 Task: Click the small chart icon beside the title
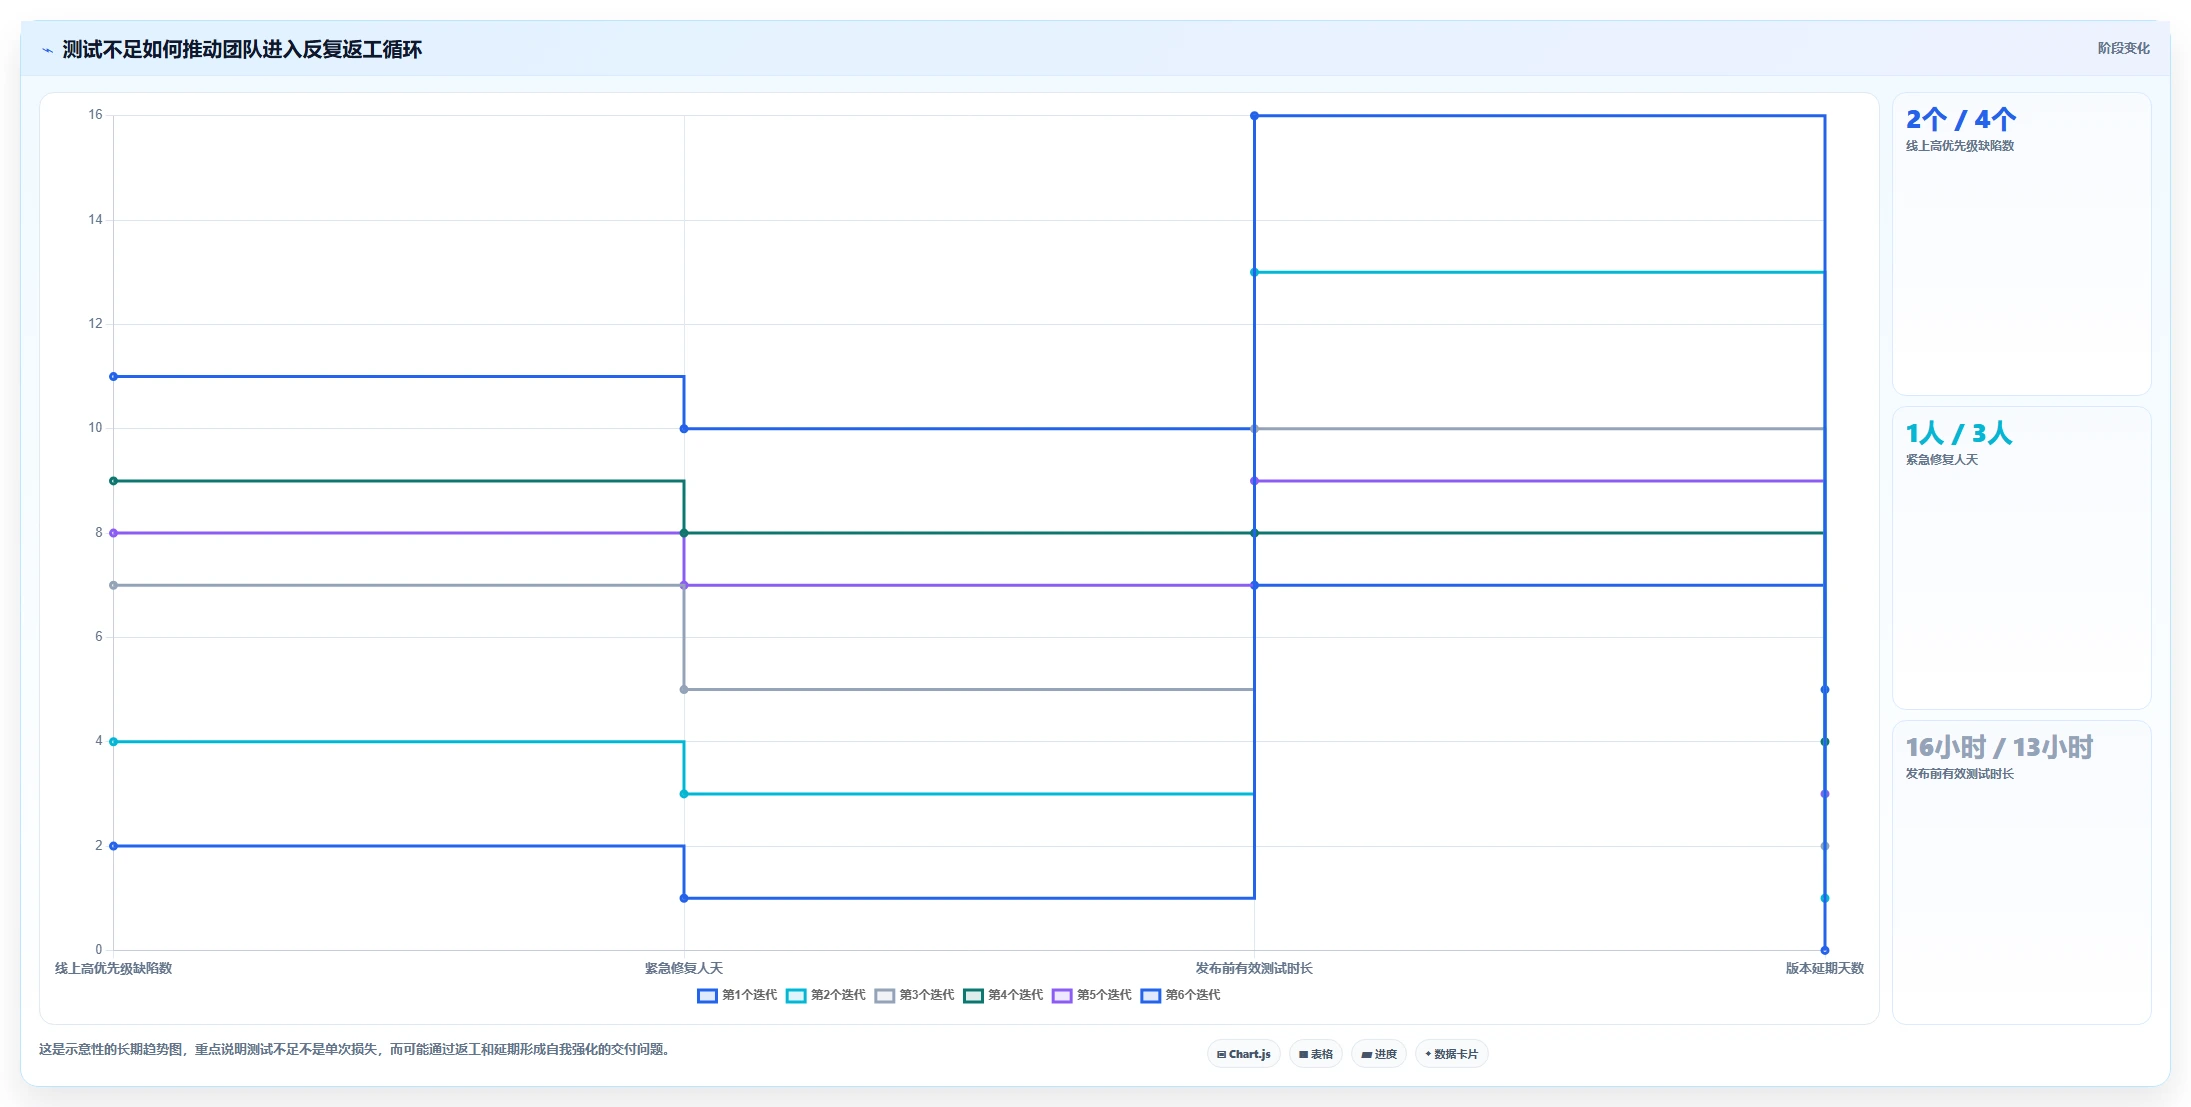[47, 50]
